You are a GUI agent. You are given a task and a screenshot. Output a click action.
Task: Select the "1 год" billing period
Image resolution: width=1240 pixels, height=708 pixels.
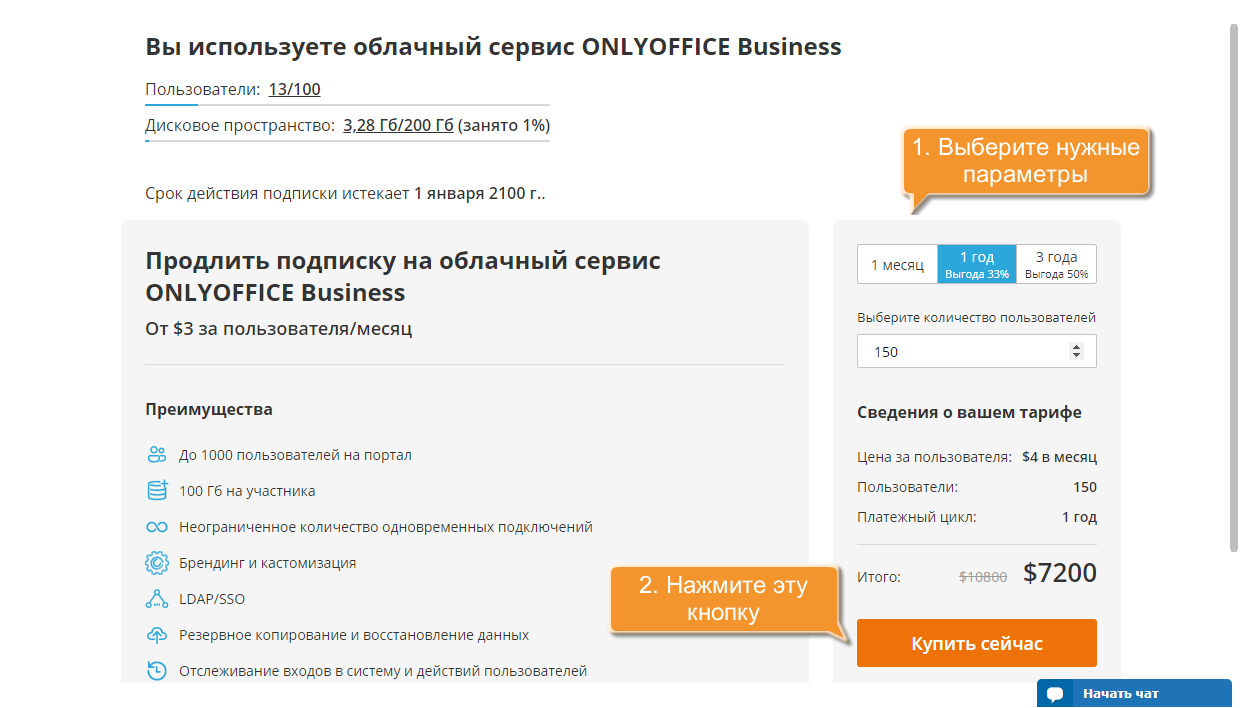coord(977,264)
